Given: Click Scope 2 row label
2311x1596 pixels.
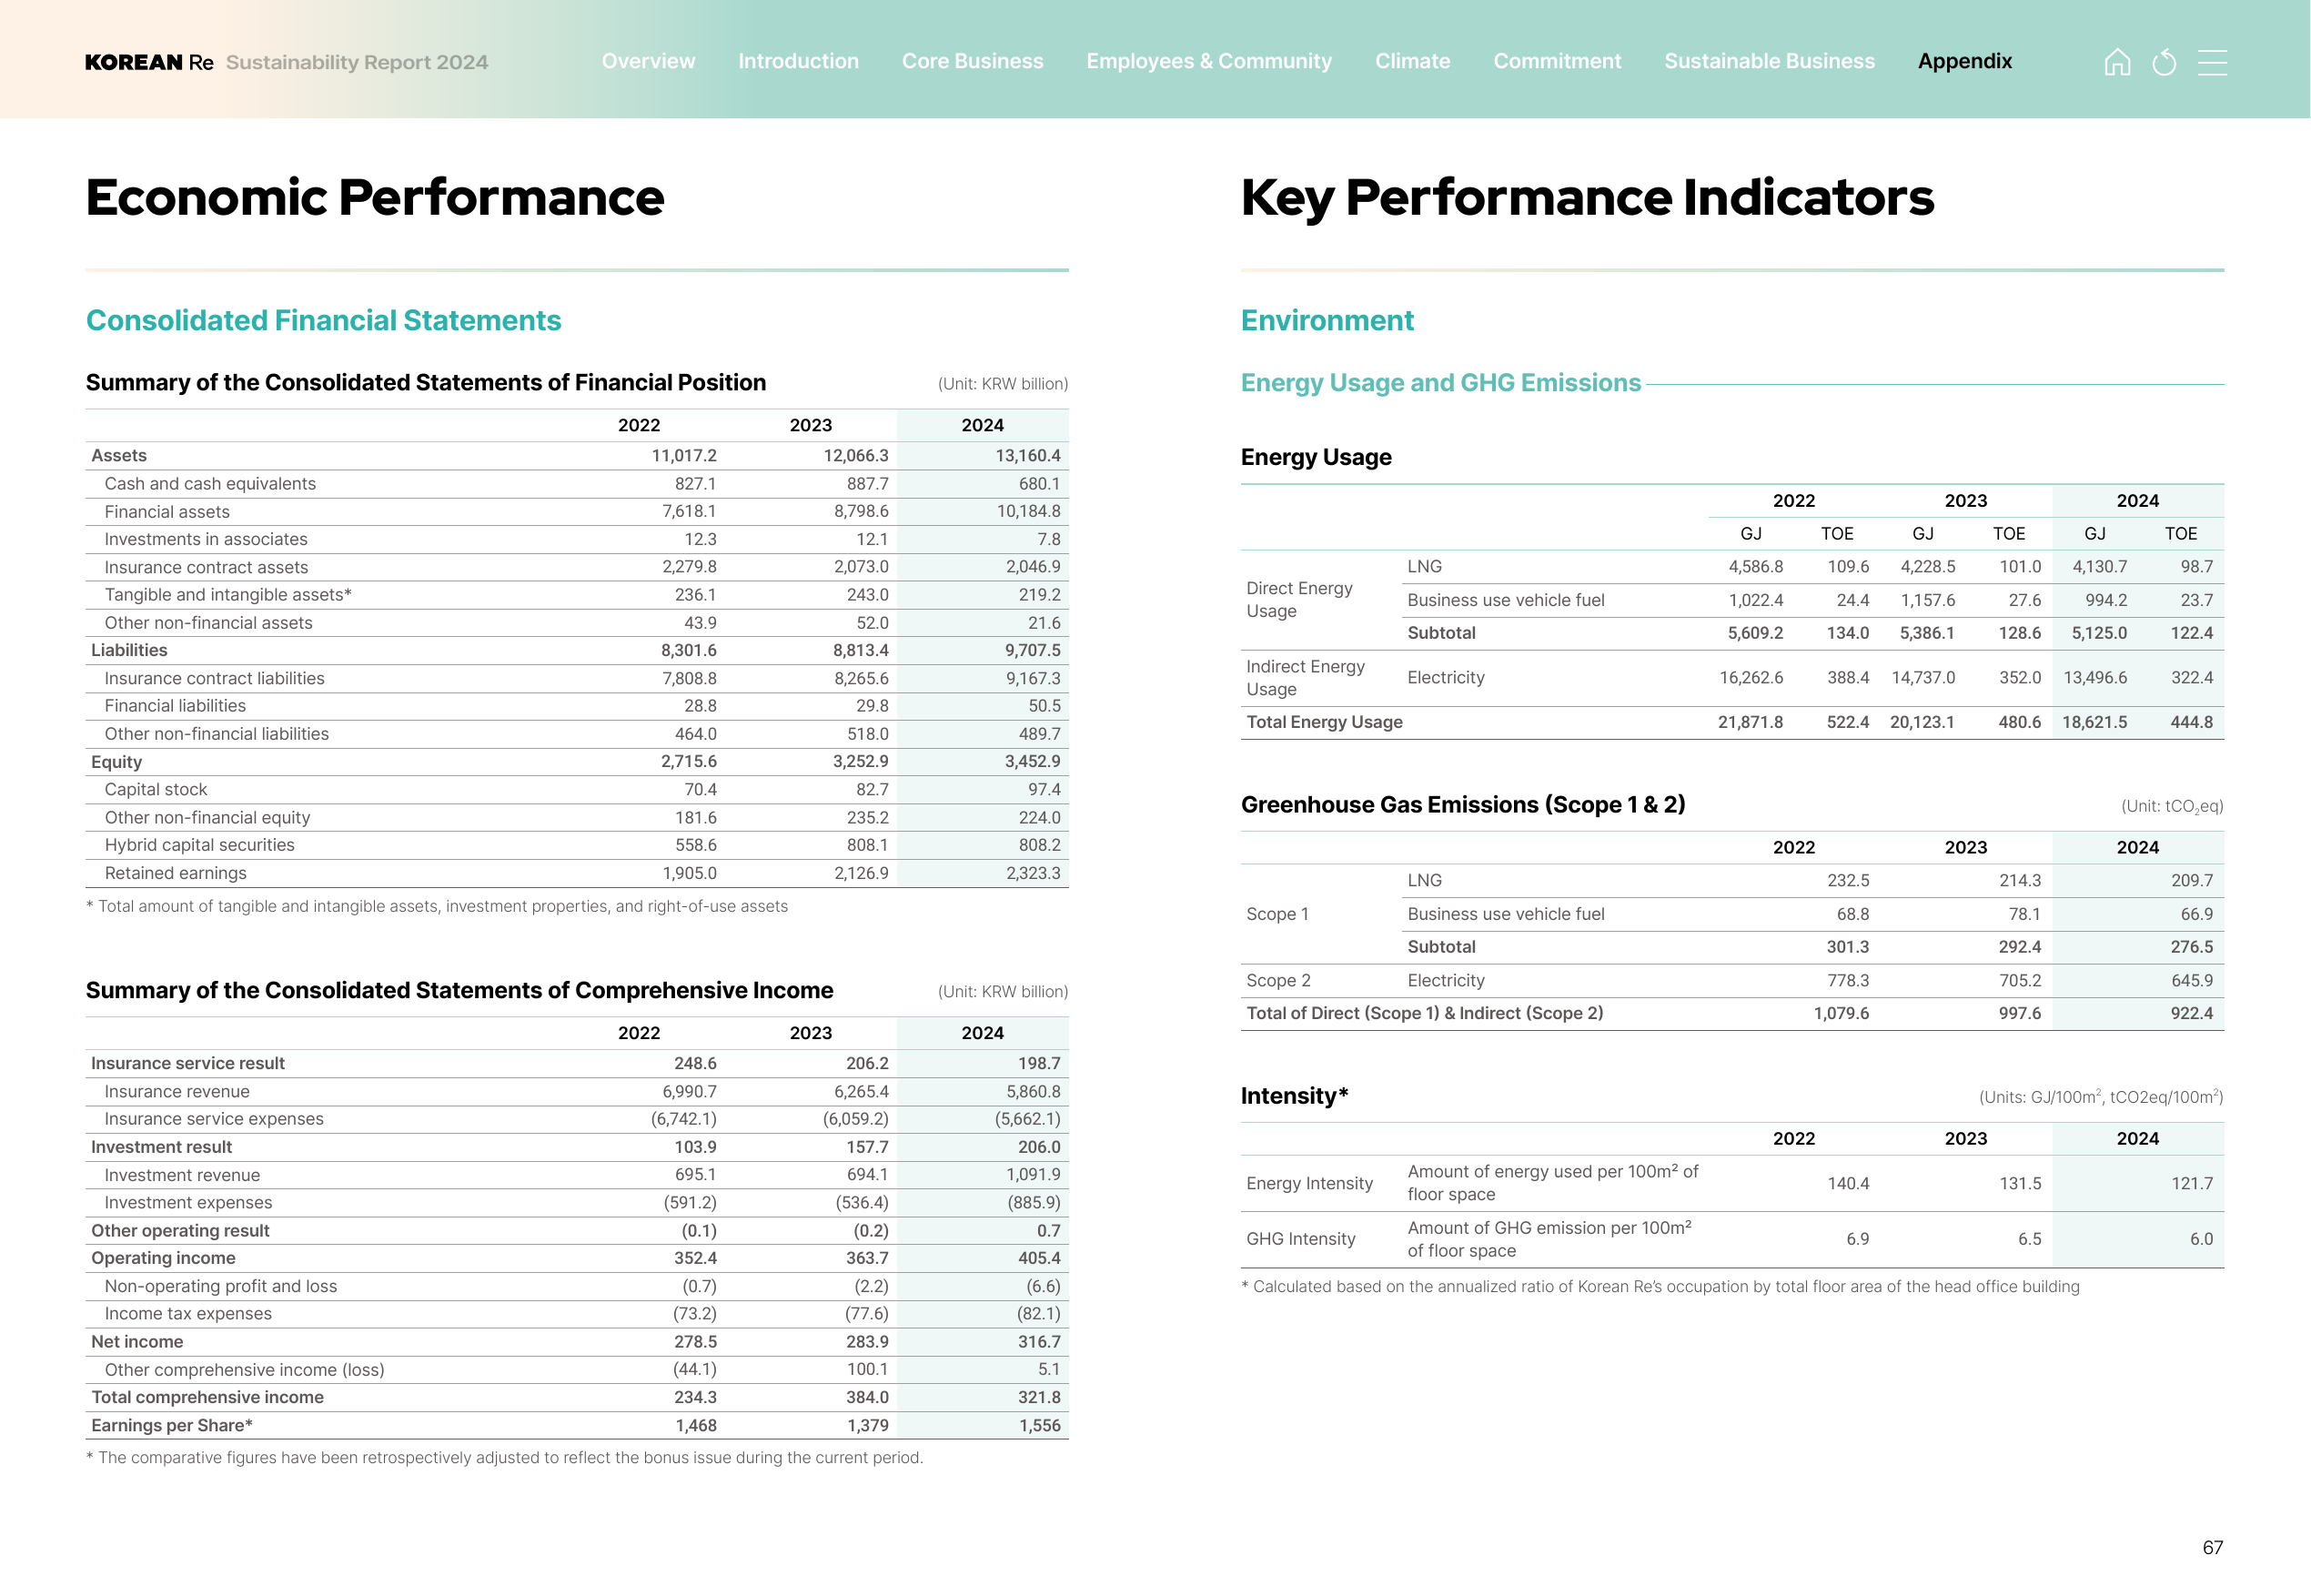Looking at the screenshot, I should pyautogui.click(x=1278, y=980).
